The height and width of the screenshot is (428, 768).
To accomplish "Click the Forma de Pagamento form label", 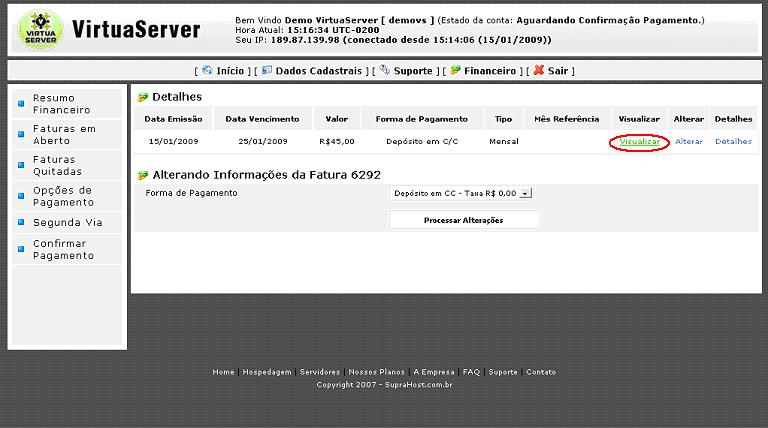I will coord(192,193).
